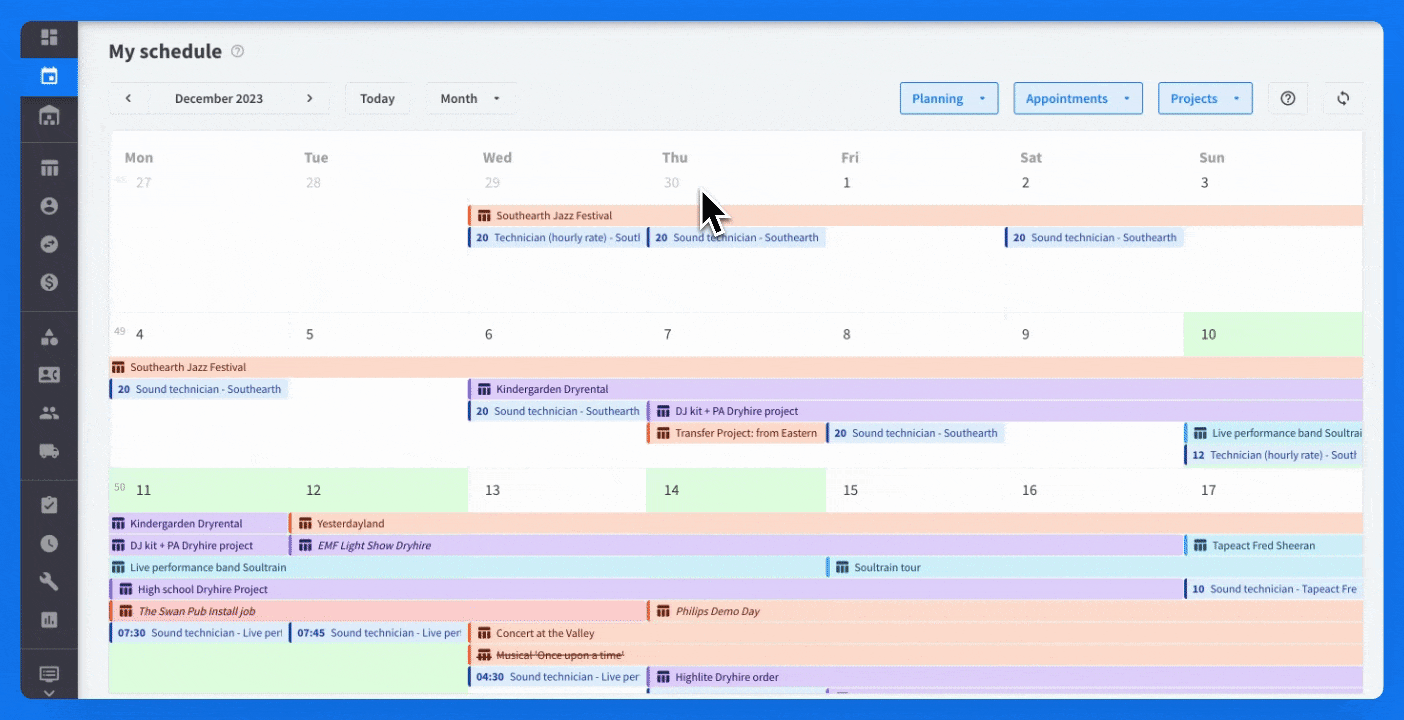Image resolution: width=1404 pixels, height=720 pixels.
Task: Open the wrench maintenance icon
Action: (49, 582)
